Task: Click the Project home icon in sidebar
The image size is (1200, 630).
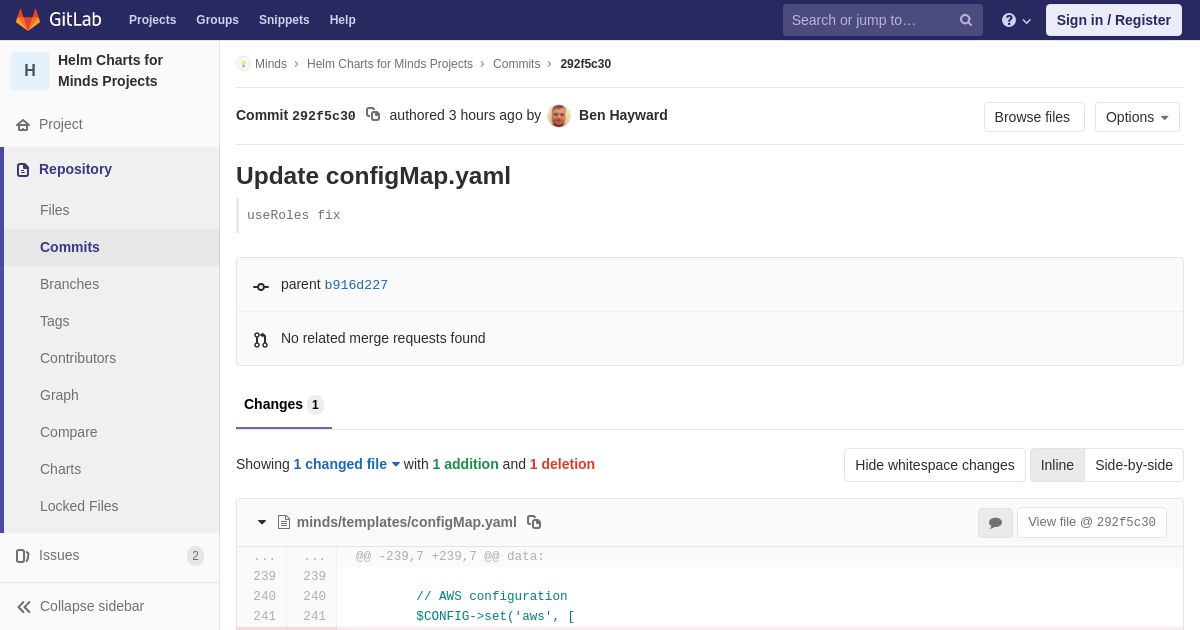Action: (x=23, y=125)
